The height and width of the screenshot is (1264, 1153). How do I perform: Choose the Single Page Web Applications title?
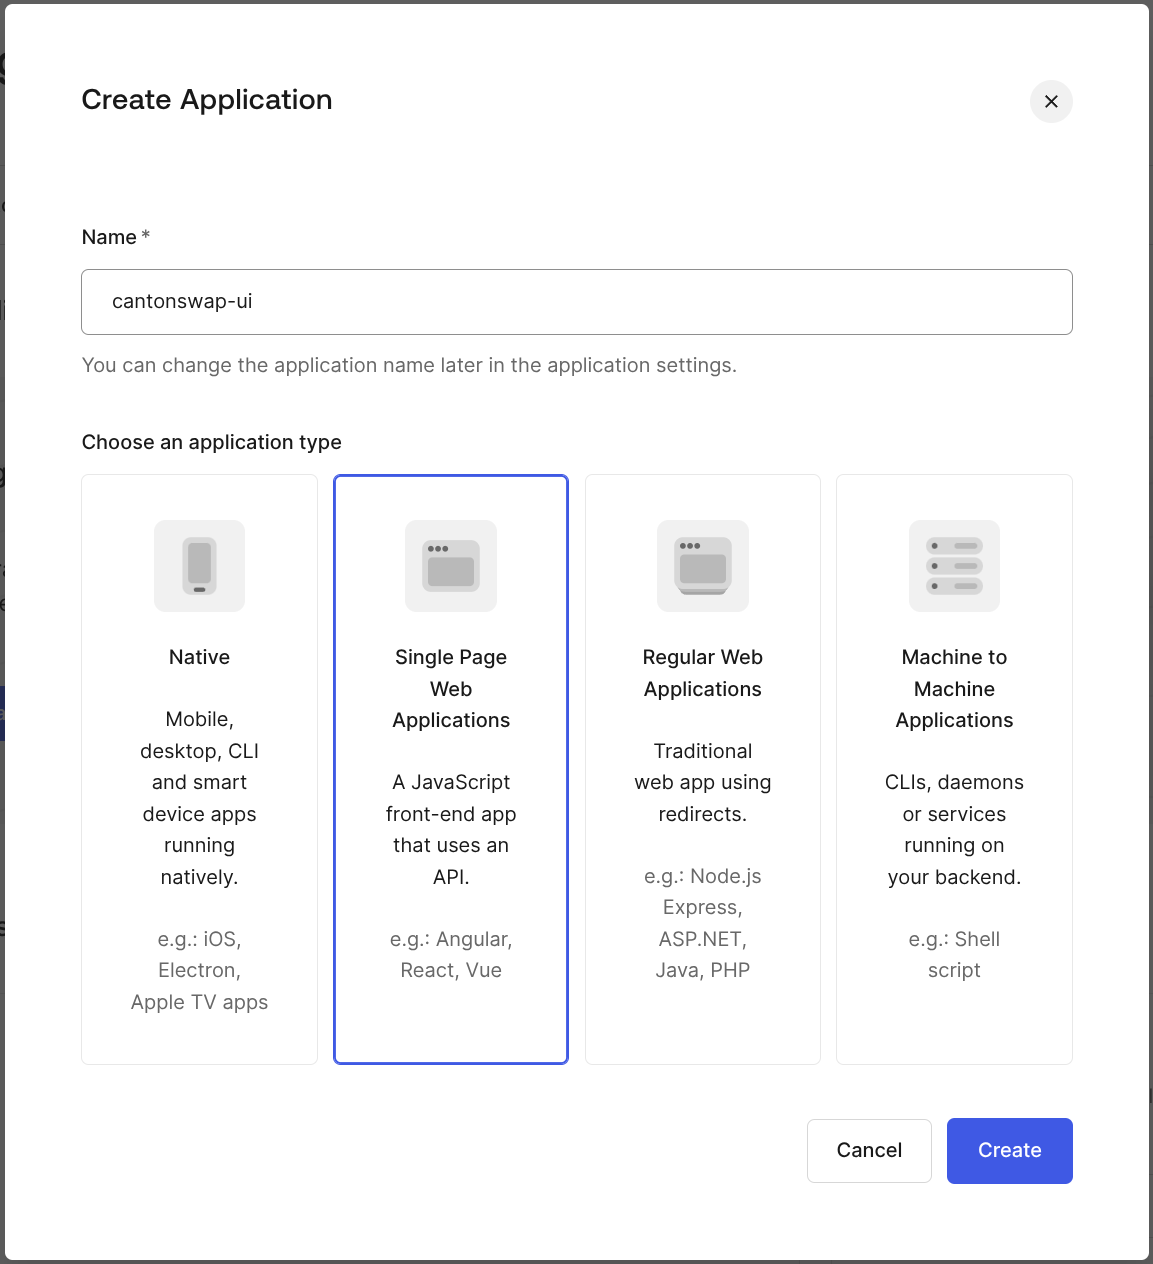coord(451,688)
